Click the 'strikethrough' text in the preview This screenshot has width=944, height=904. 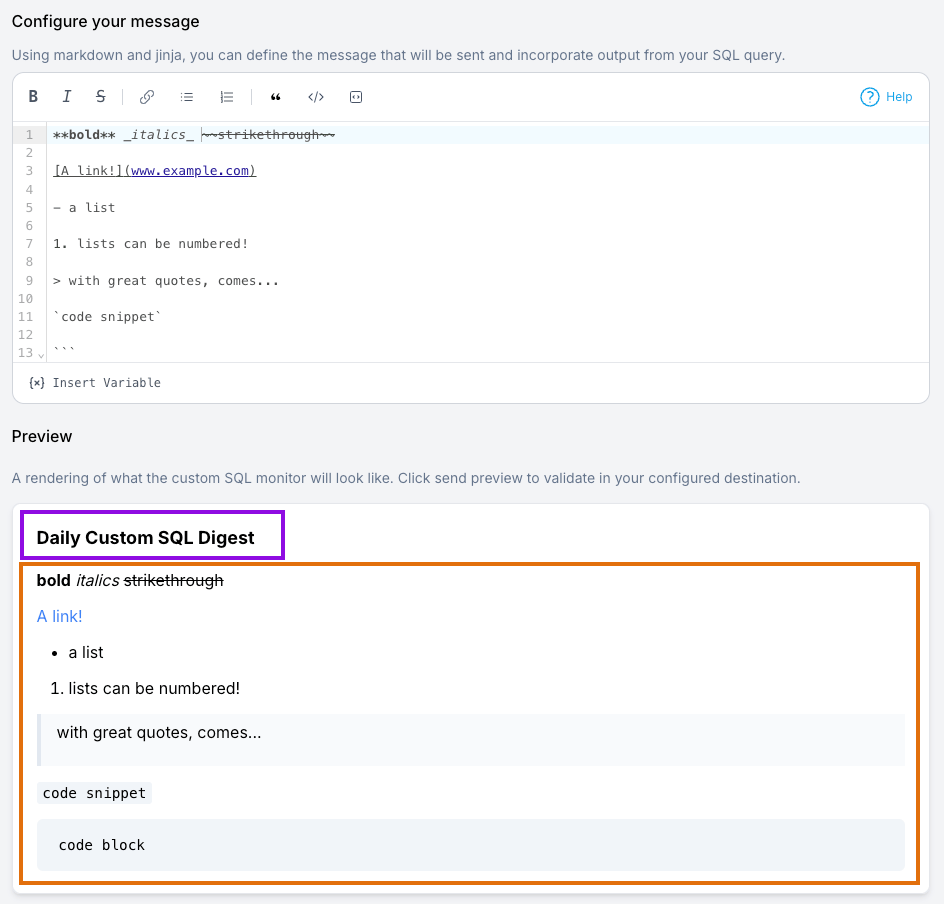(173, 580)
